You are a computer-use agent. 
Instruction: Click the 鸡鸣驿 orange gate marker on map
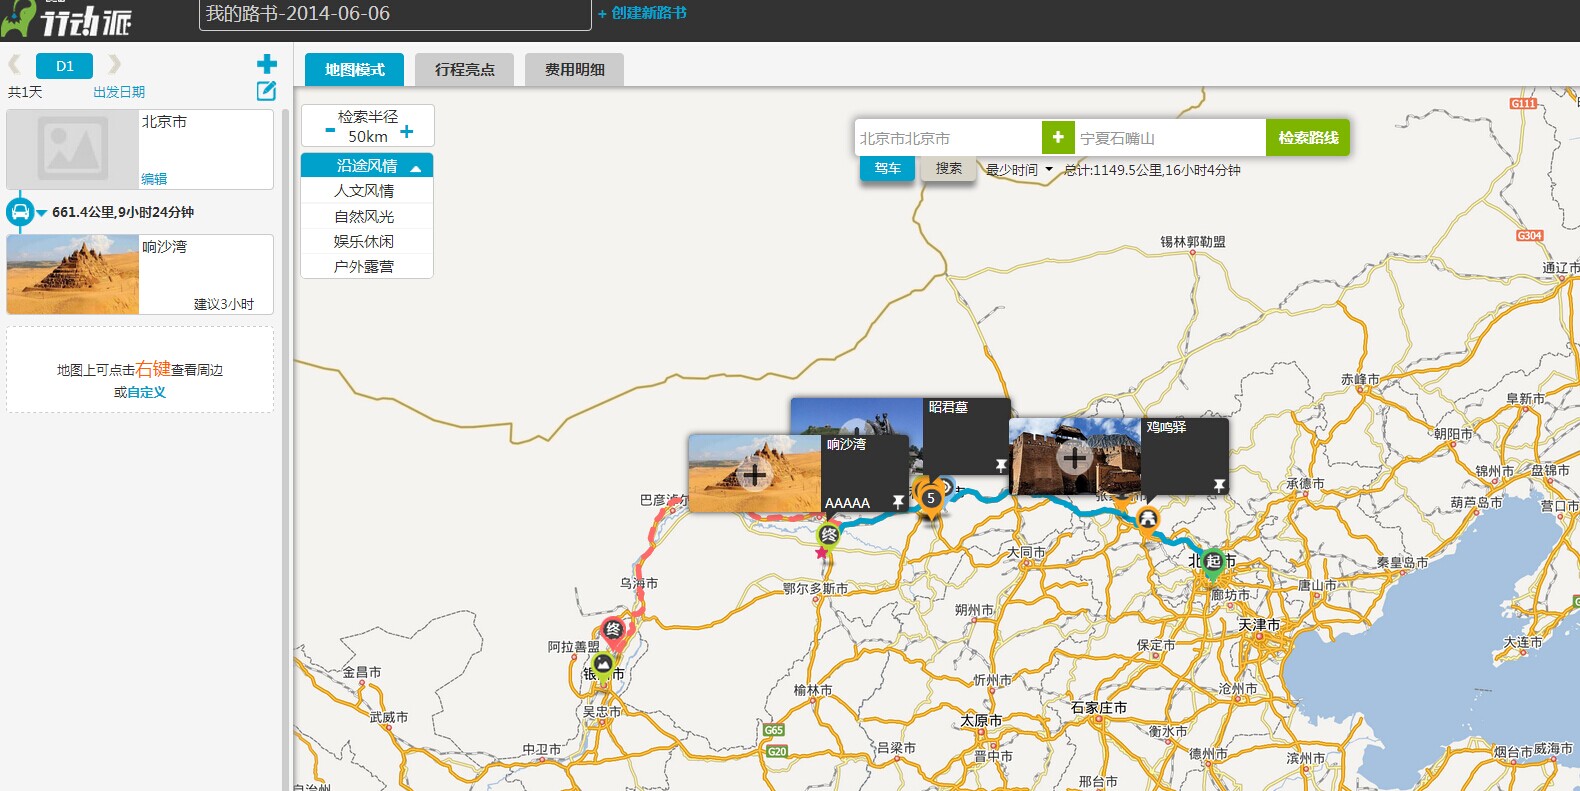[1148, 518]
